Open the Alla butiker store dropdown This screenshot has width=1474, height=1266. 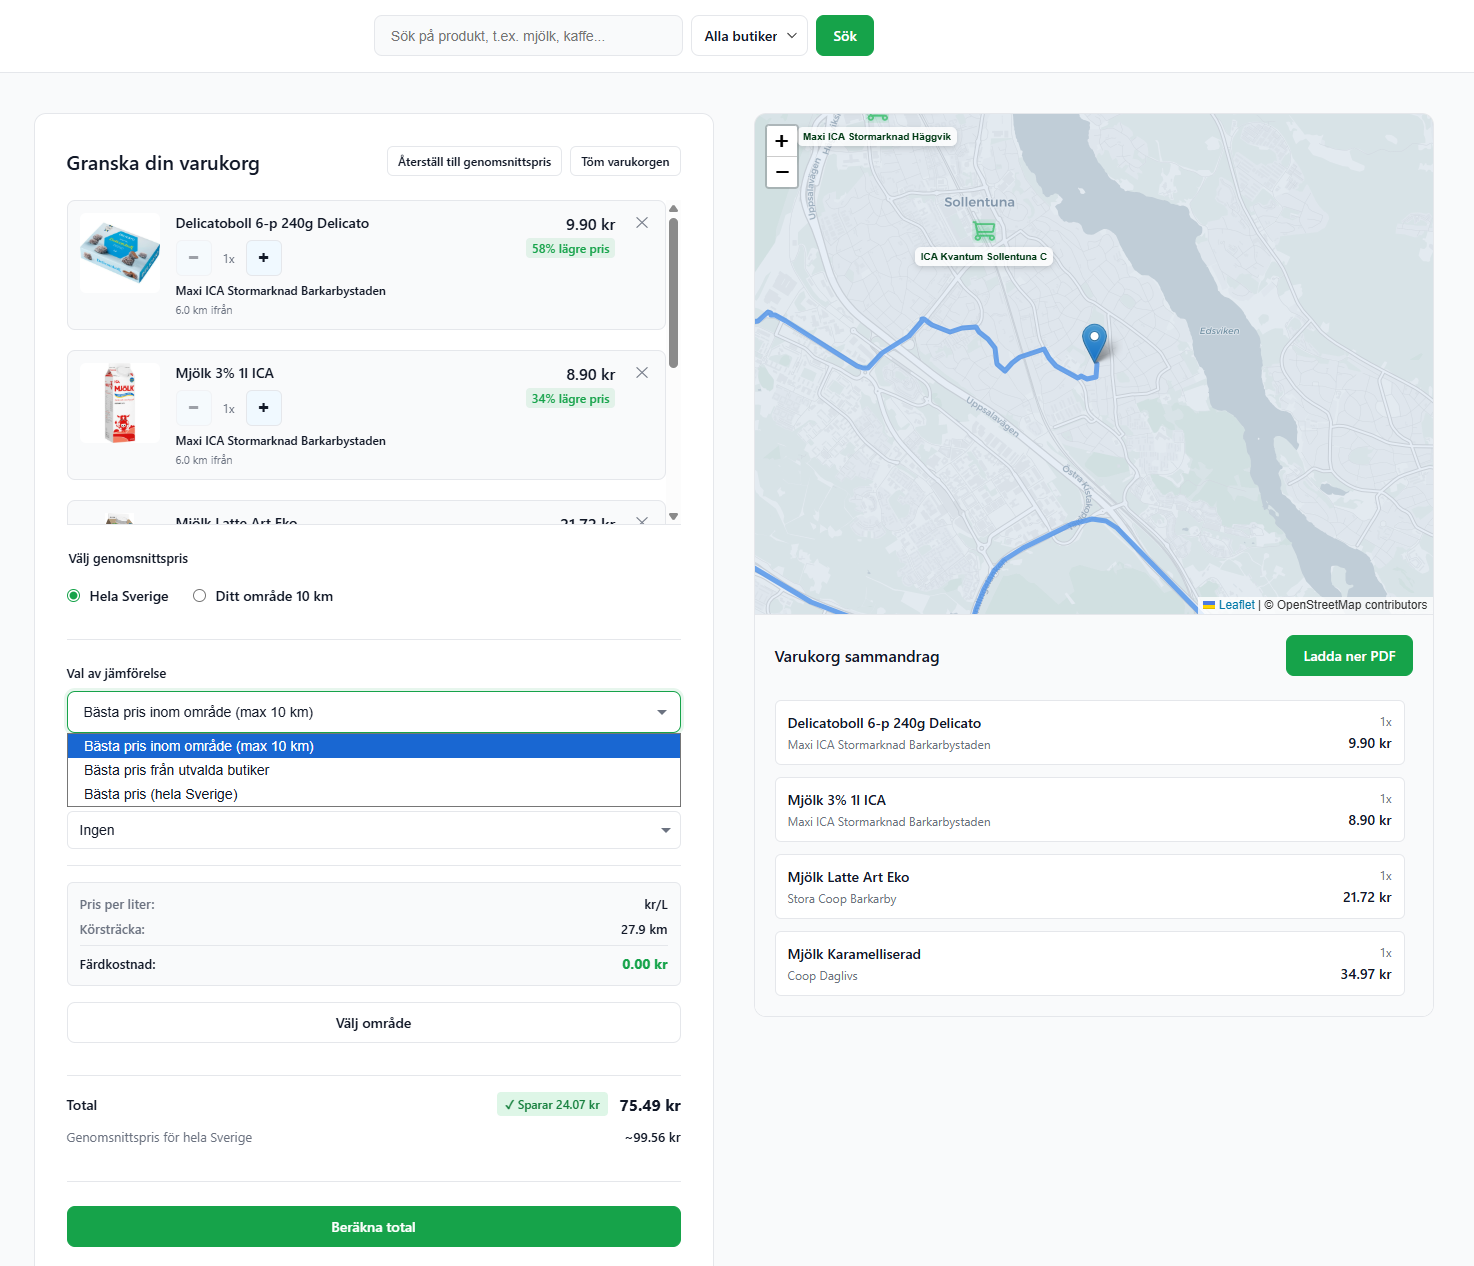point(749,36)
